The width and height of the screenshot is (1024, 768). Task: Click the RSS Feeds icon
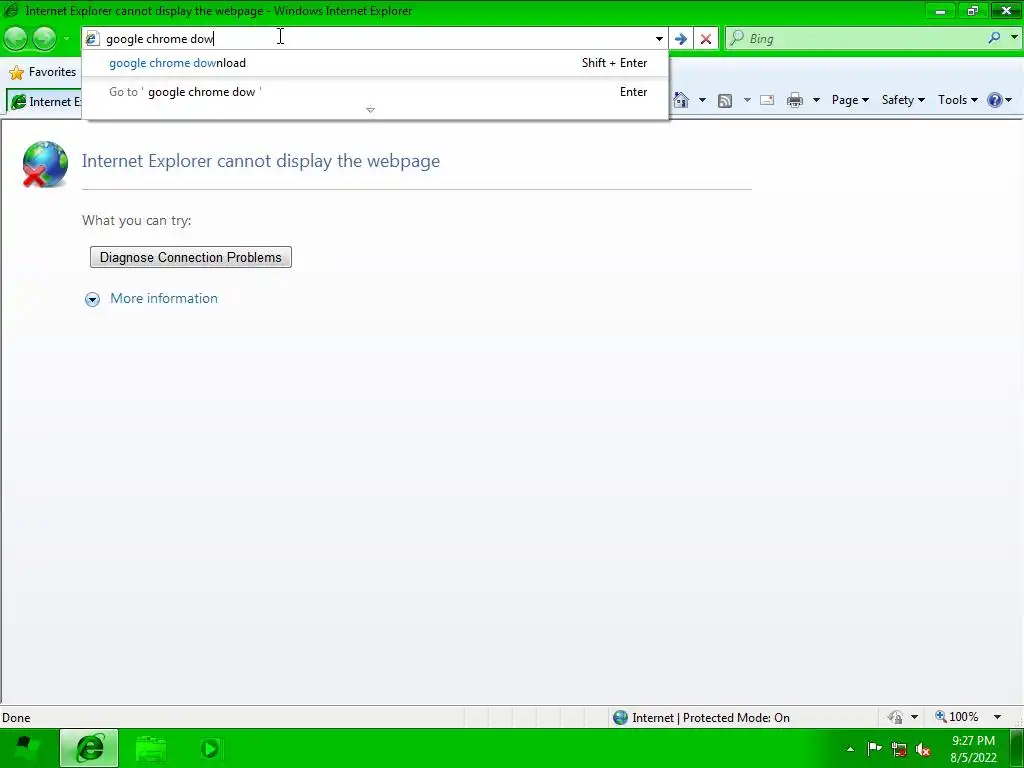(x=725, y=100)
